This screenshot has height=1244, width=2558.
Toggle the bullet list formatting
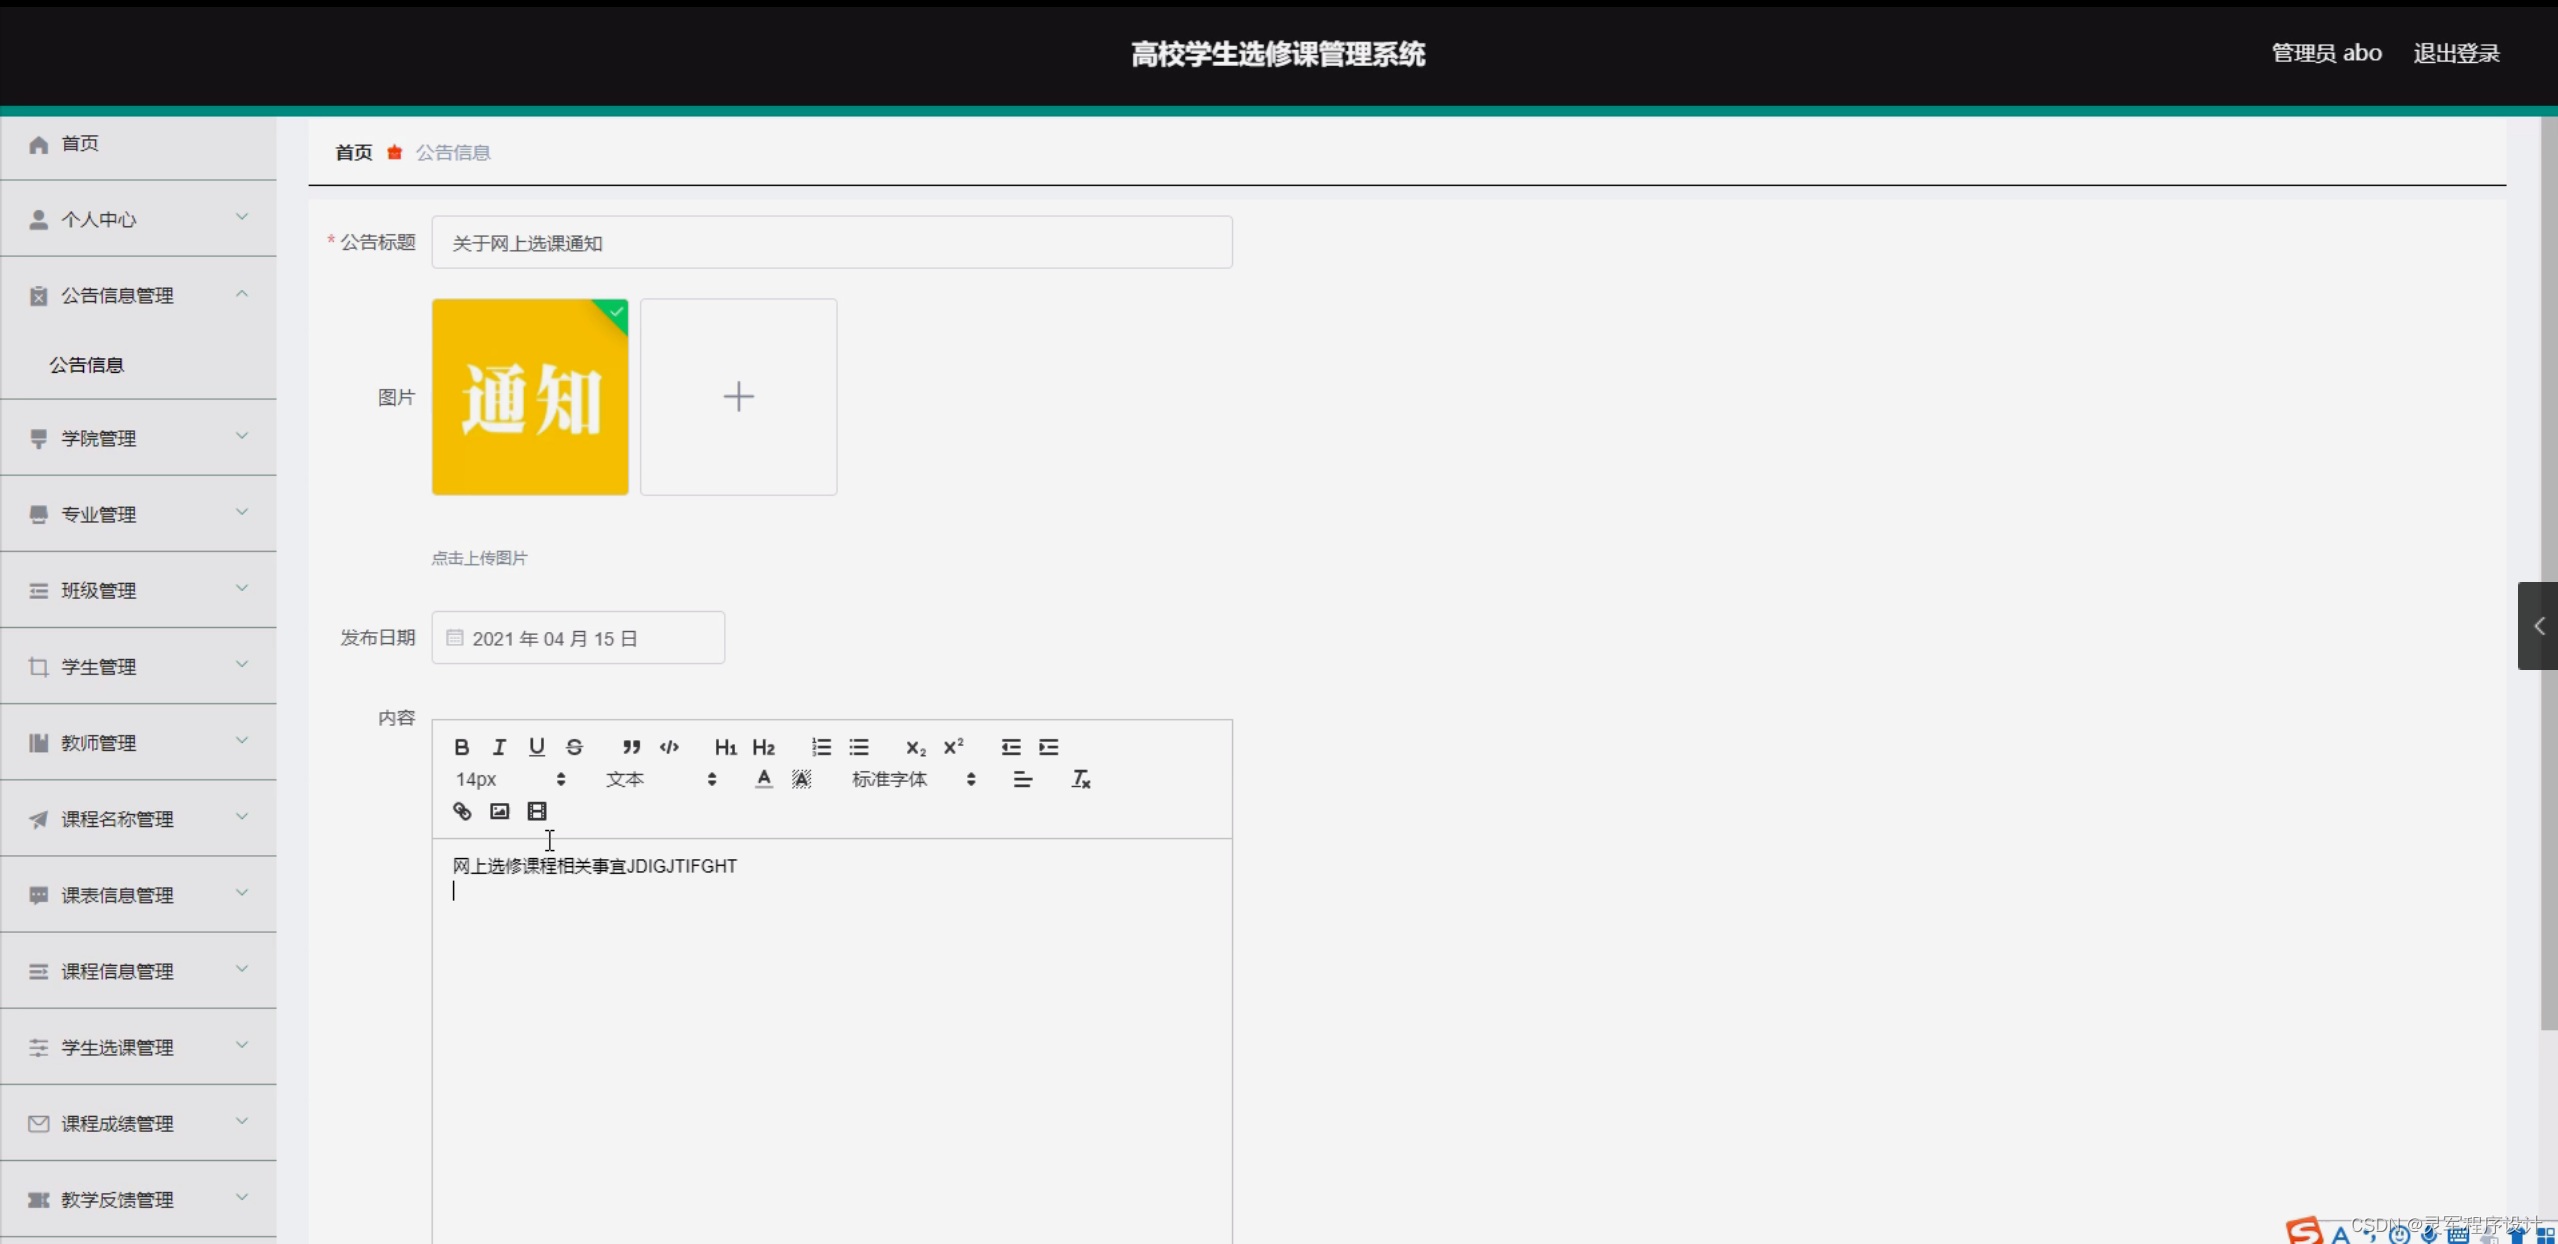coord(859,747)
